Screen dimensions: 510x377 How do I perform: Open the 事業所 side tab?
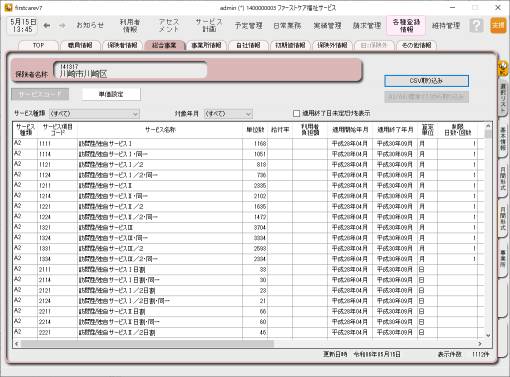pos(503,260)
